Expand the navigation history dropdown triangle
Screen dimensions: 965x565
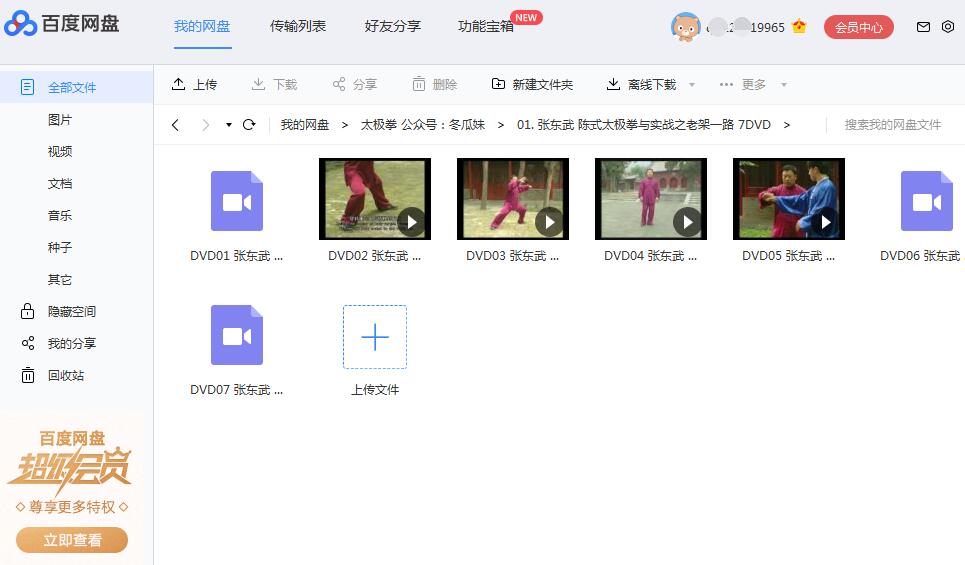click(x=229, y=125)
